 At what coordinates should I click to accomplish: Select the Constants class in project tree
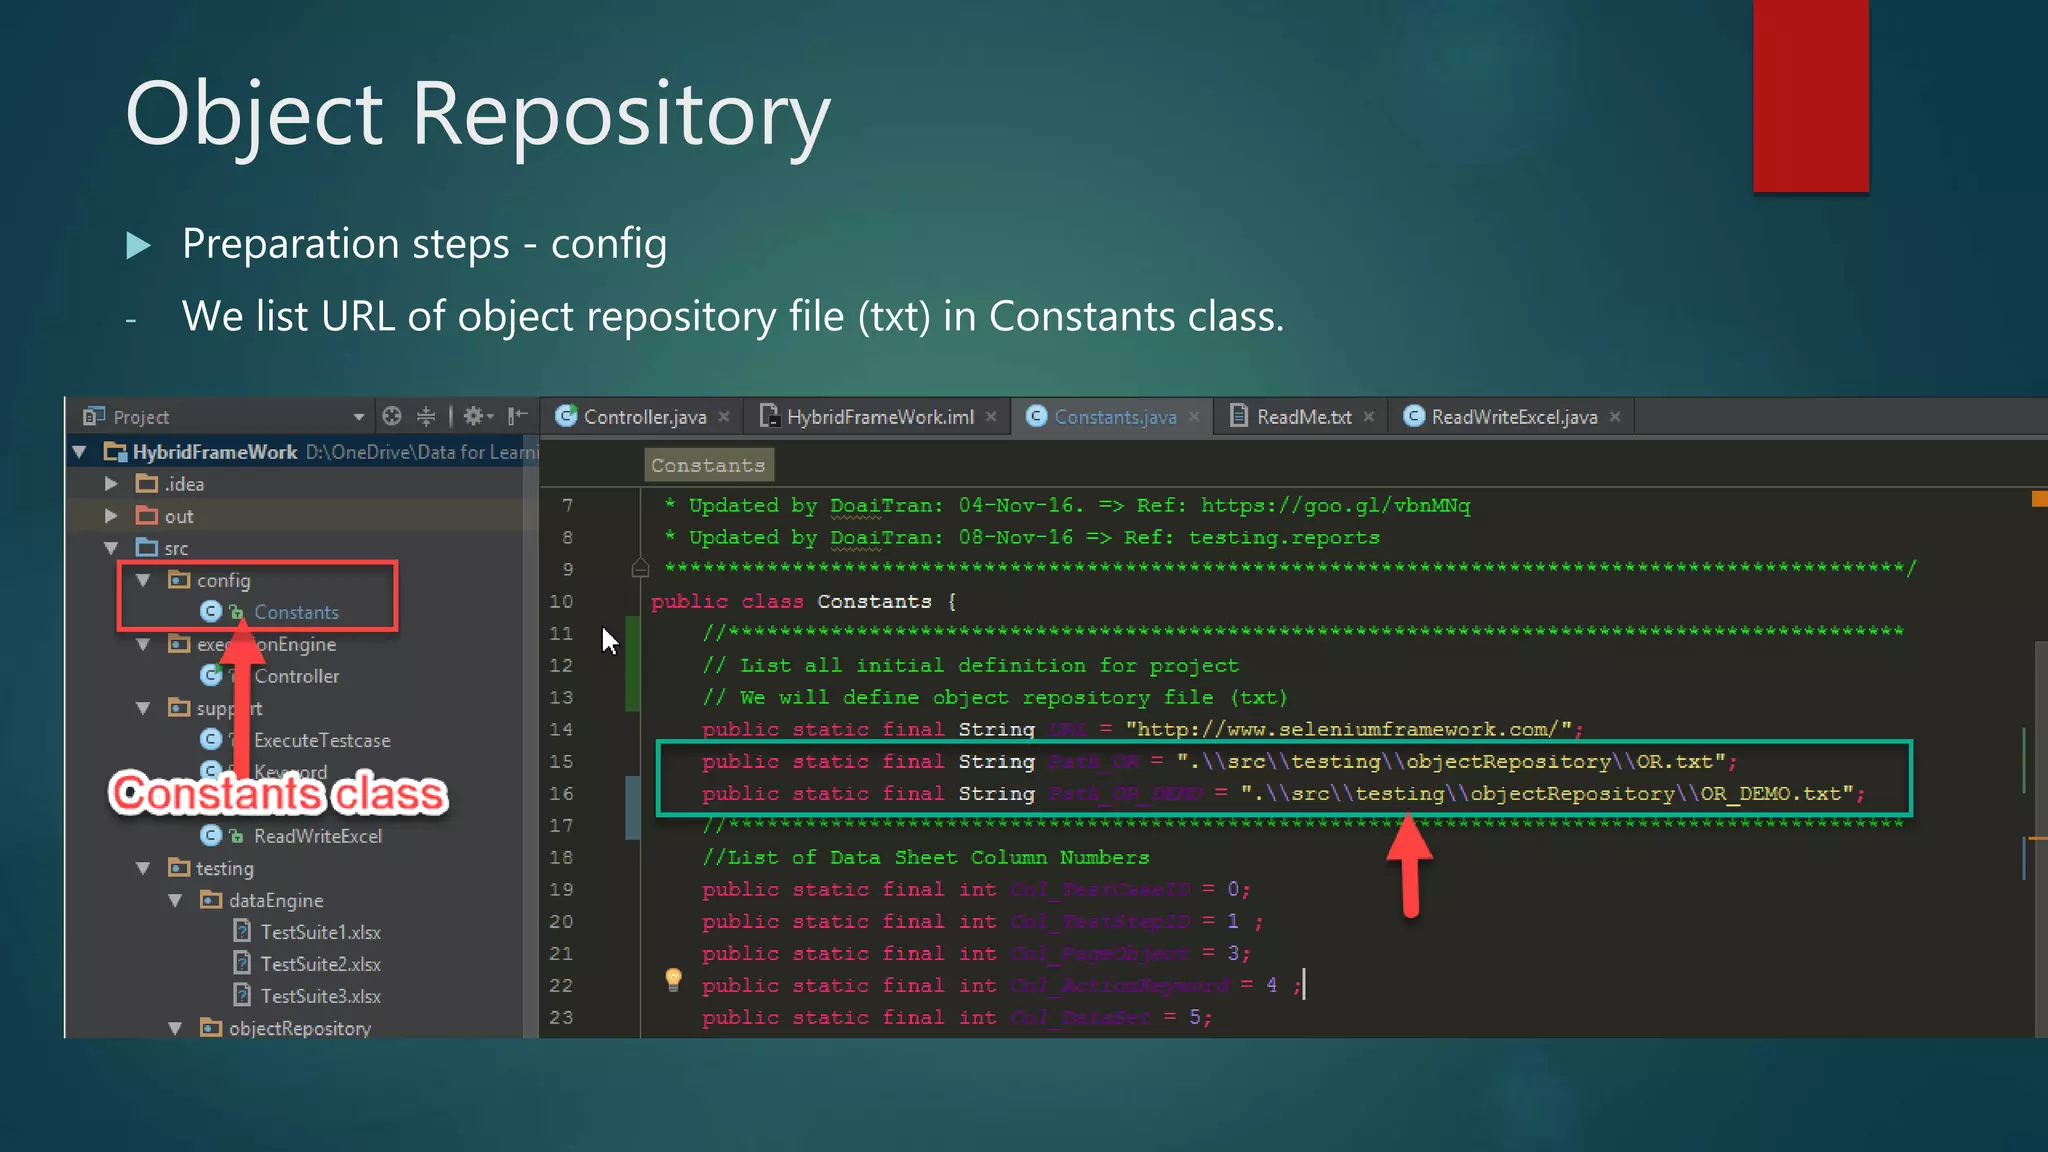click(296, 612)
